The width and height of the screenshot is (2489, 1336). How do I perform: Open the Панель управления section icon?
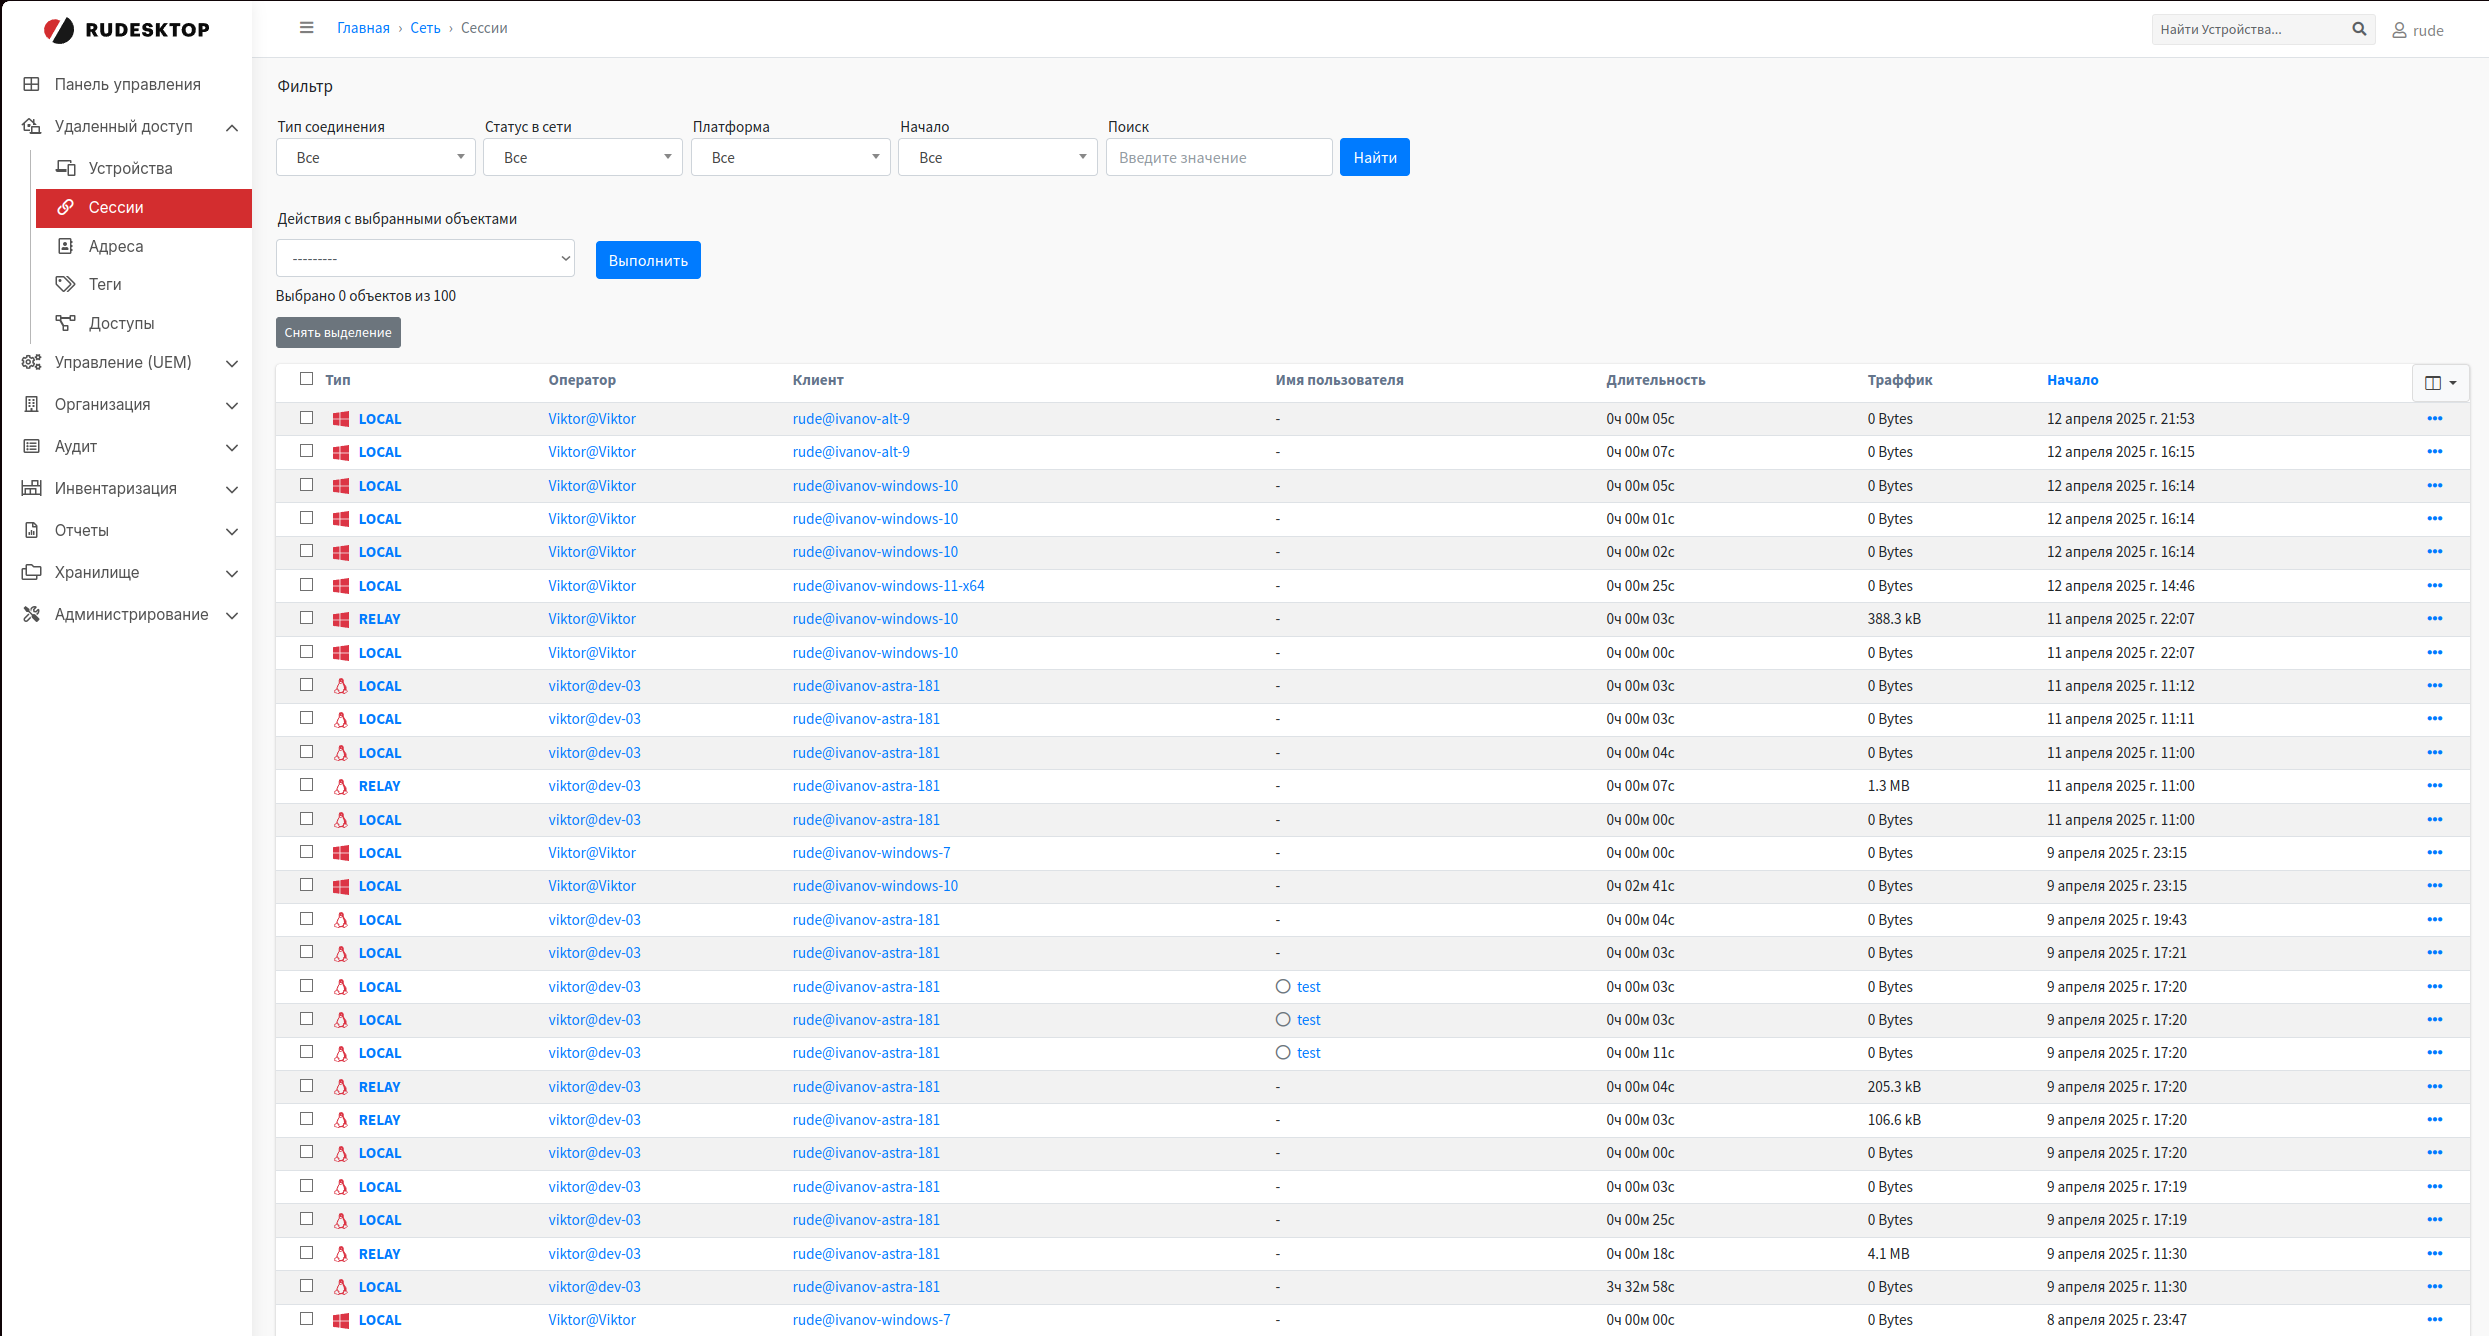pos(31,84)
